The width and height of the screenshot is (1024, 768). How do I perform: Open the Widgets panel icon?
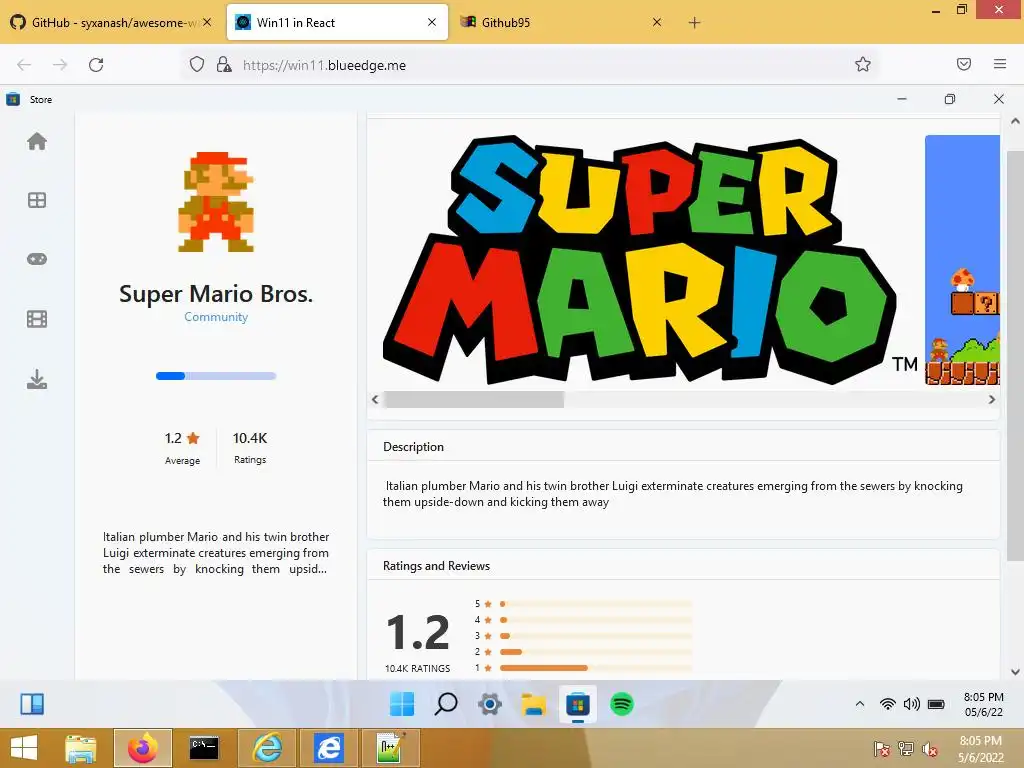[32, 704]
